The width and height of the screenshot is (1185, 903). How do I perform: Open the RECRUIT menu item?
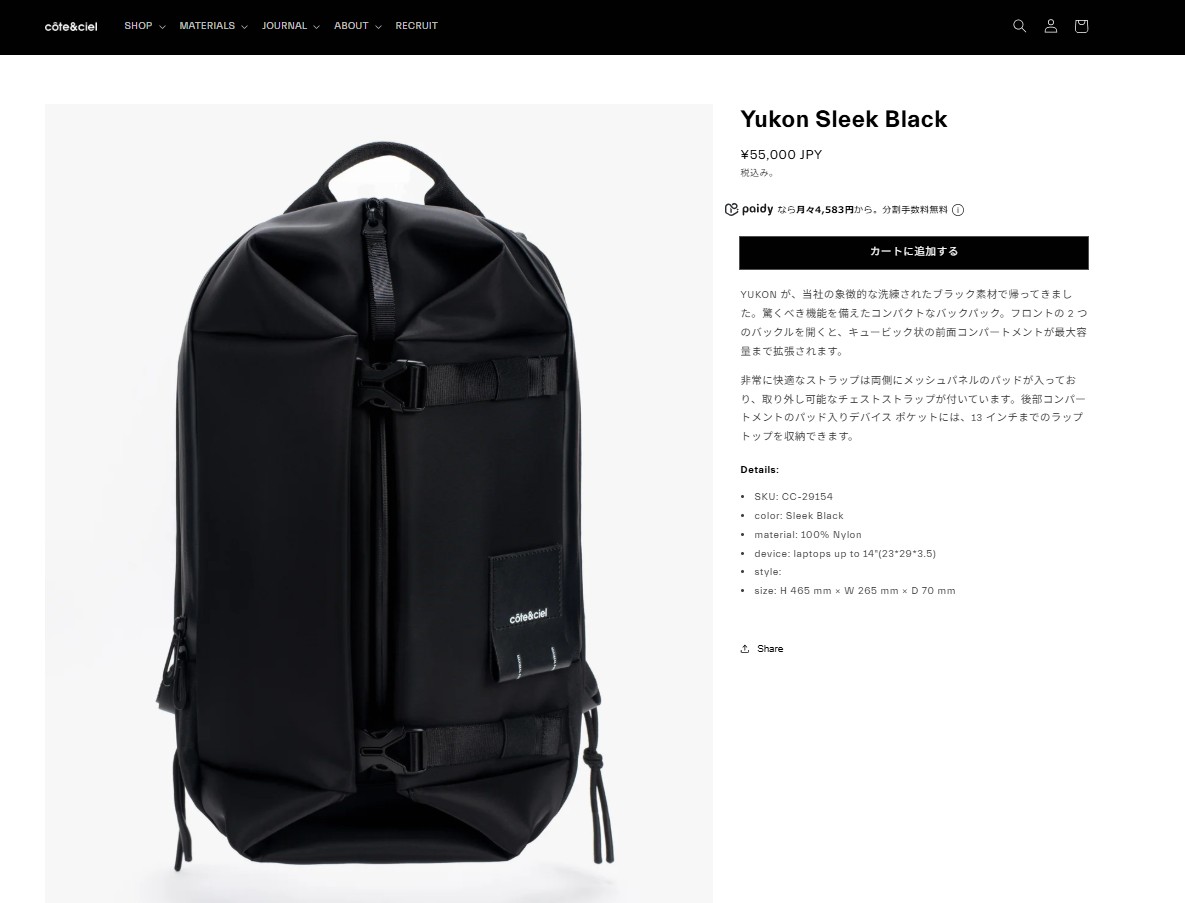416,26
